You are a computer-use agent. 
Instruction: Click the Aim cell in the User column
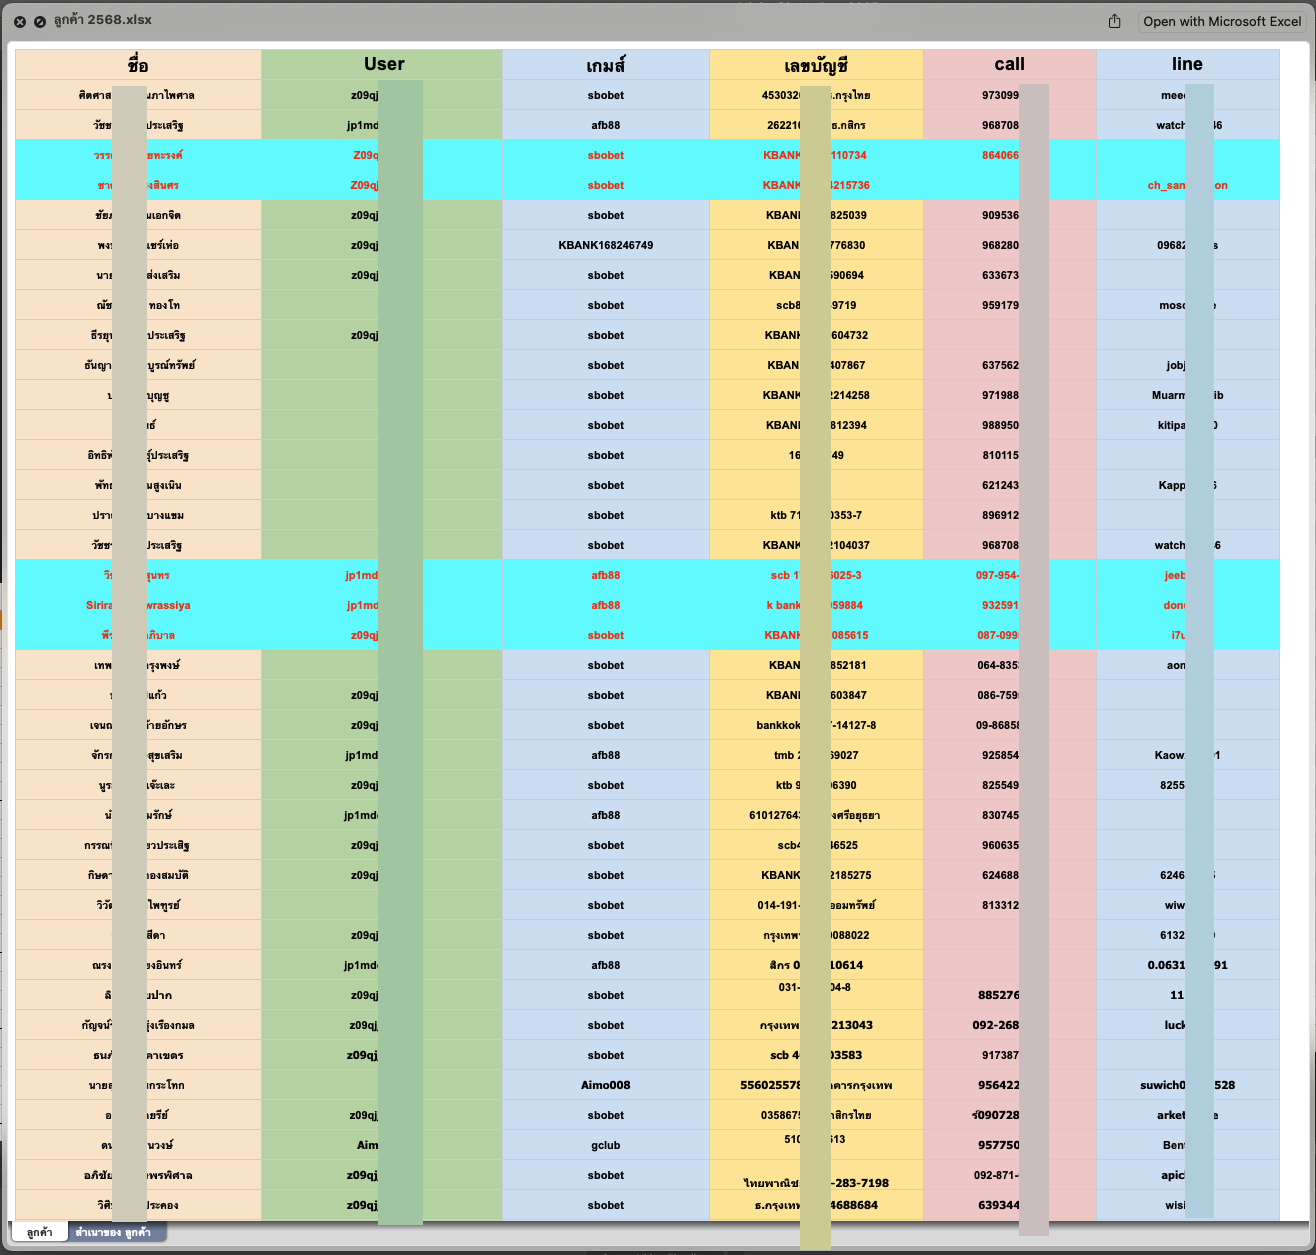(382, 1145)
